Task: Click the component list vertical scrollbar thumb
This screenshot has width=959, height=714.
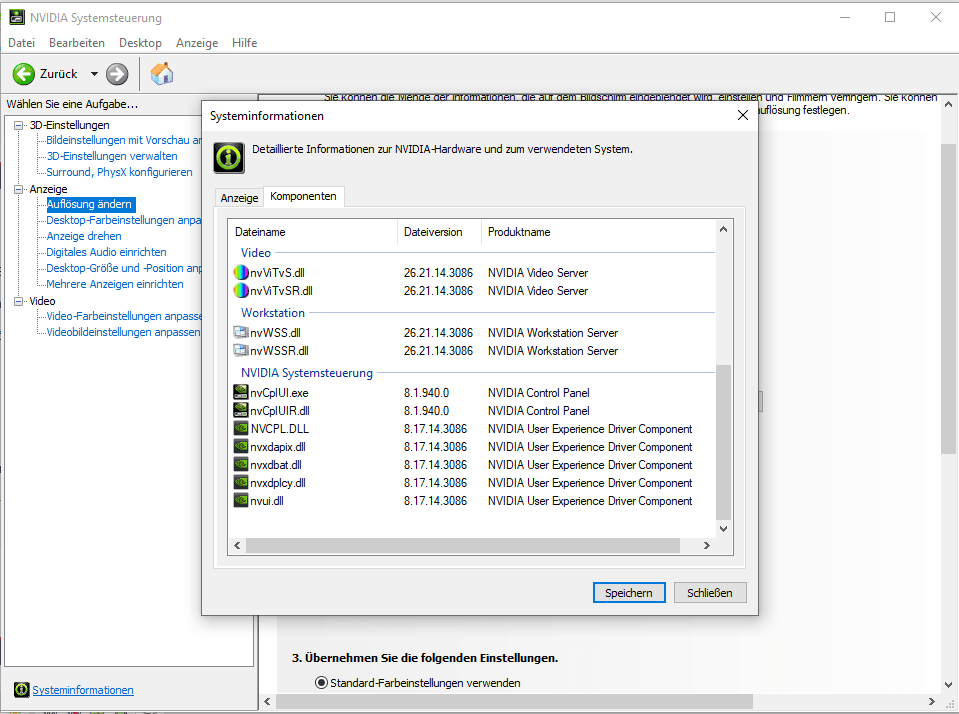Action: tap(724, 442)
